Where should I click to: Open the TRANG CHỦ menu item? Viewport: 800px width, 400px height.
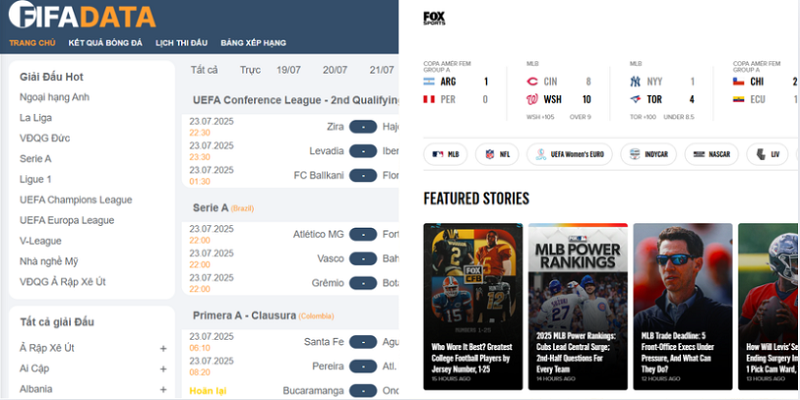[x=32, y=43]
